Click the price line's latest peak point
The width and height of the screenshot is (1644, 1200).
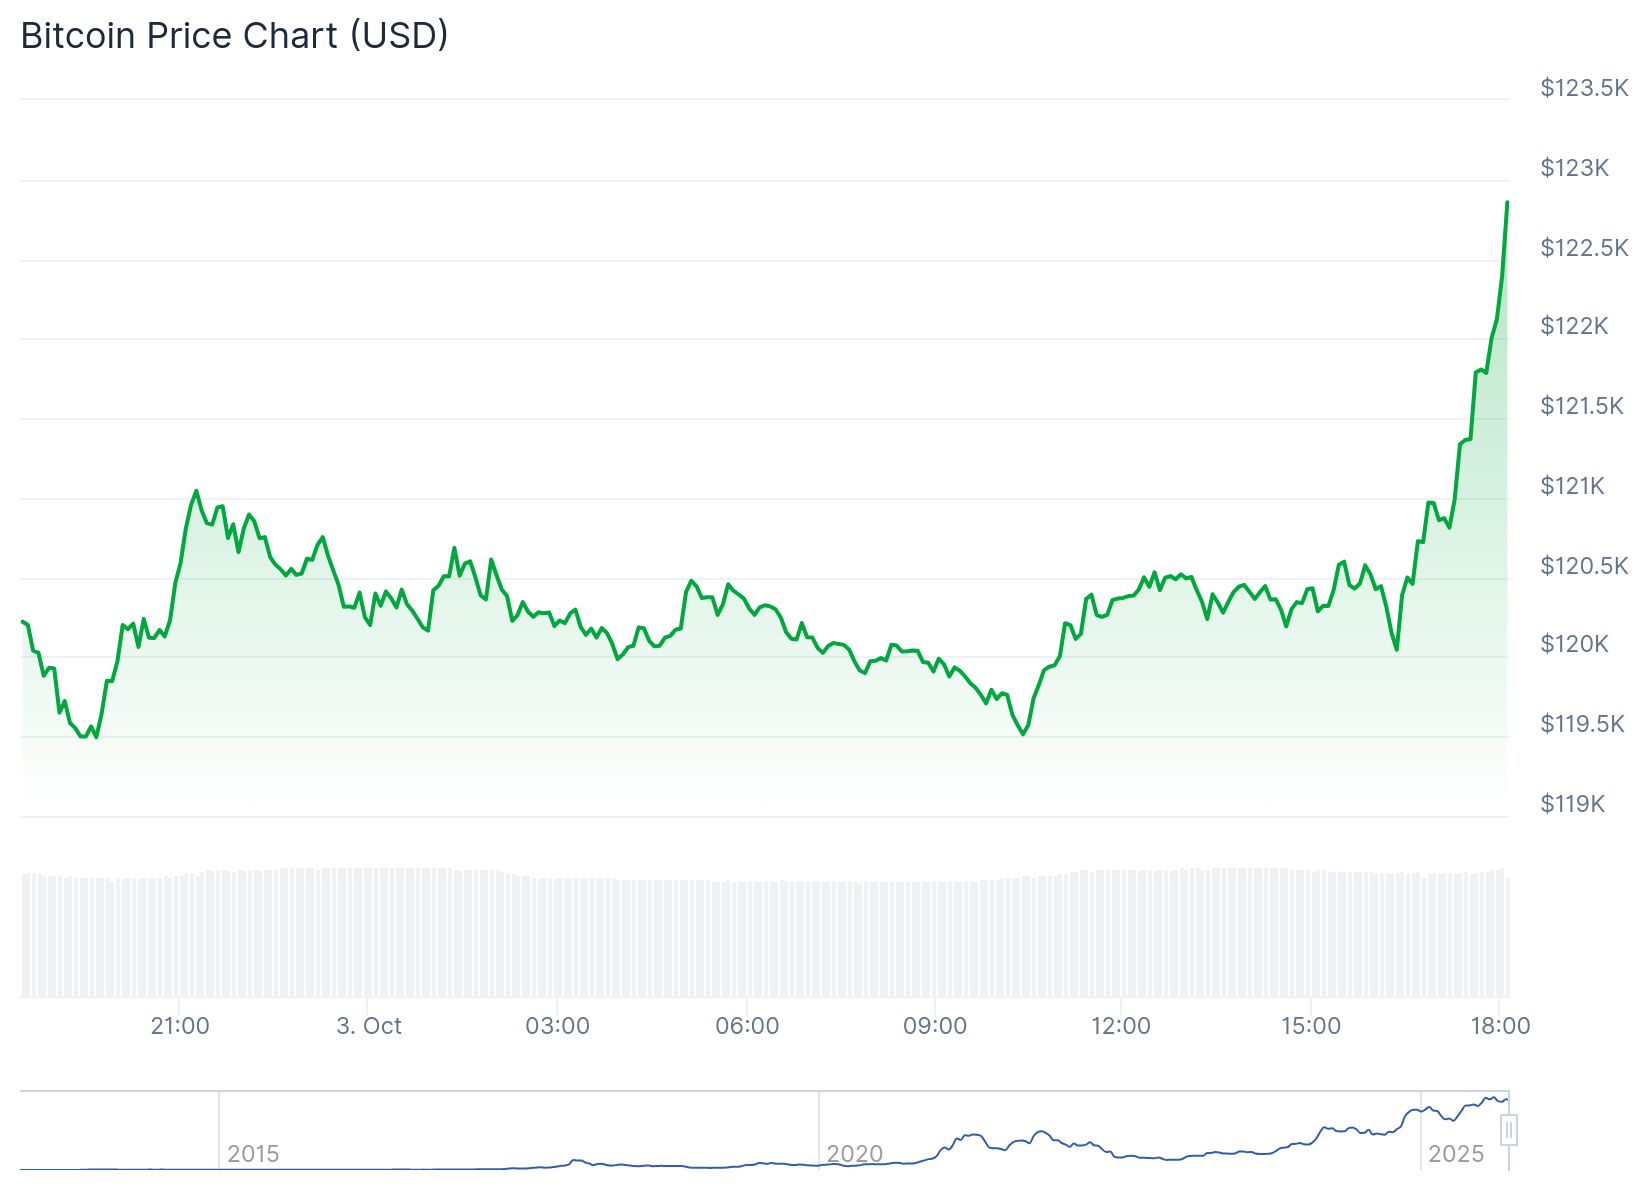click(x=1507, y=203)
